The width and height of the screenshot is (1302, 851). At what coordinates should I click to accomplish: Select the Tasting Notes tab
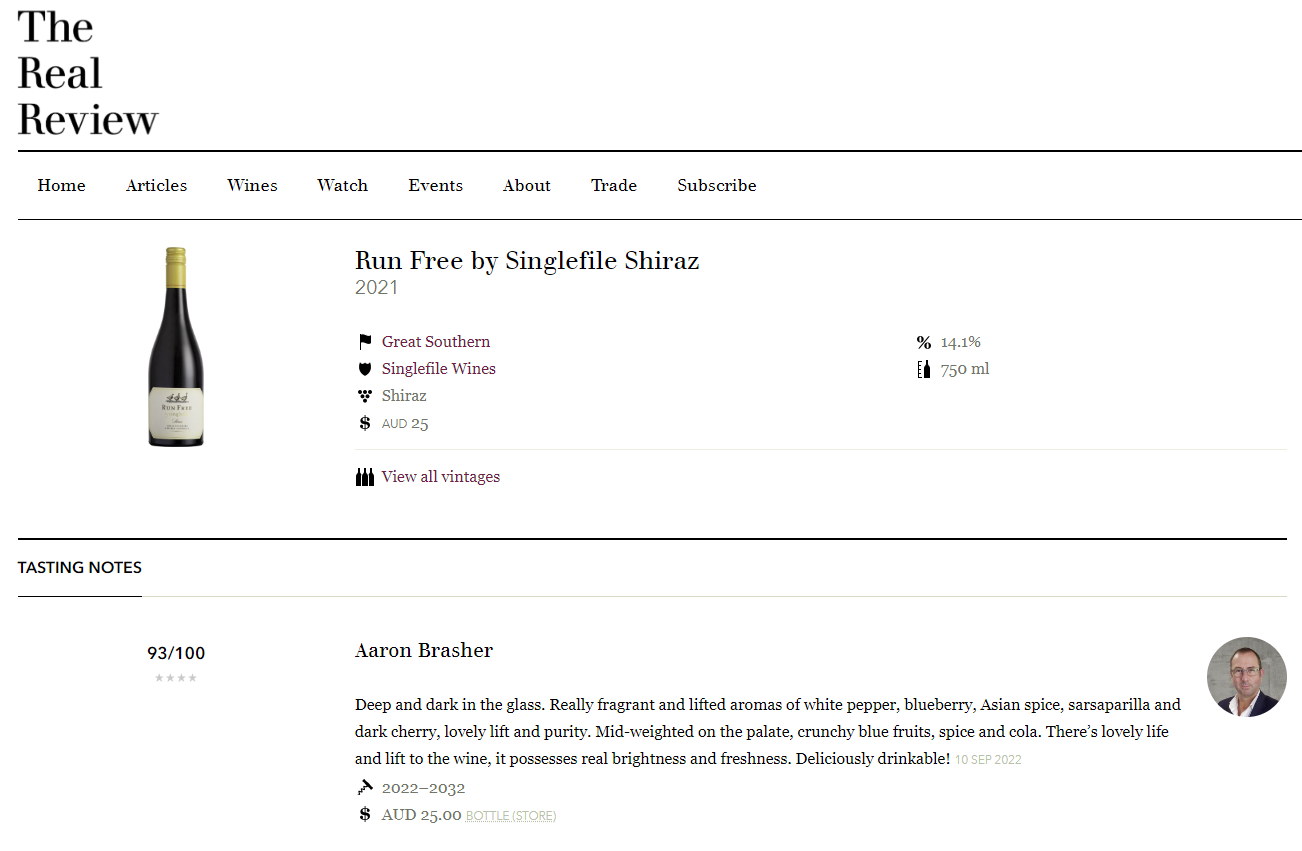(x=80, y=567)
